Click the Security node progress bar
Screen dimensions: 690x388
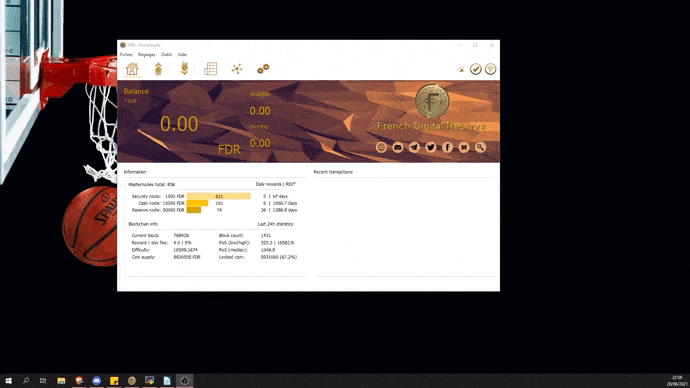tap(219, 196)
